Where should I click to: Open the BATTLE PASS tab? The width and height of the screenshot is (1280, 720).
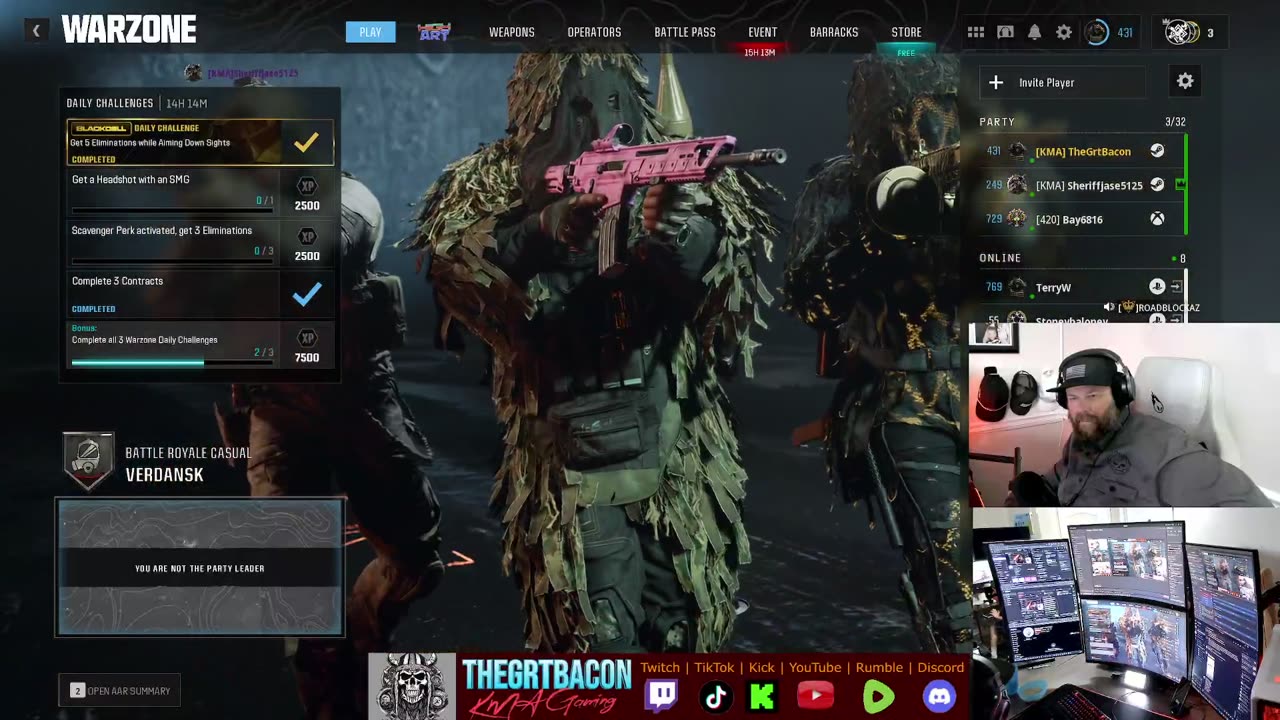(685, 32)
